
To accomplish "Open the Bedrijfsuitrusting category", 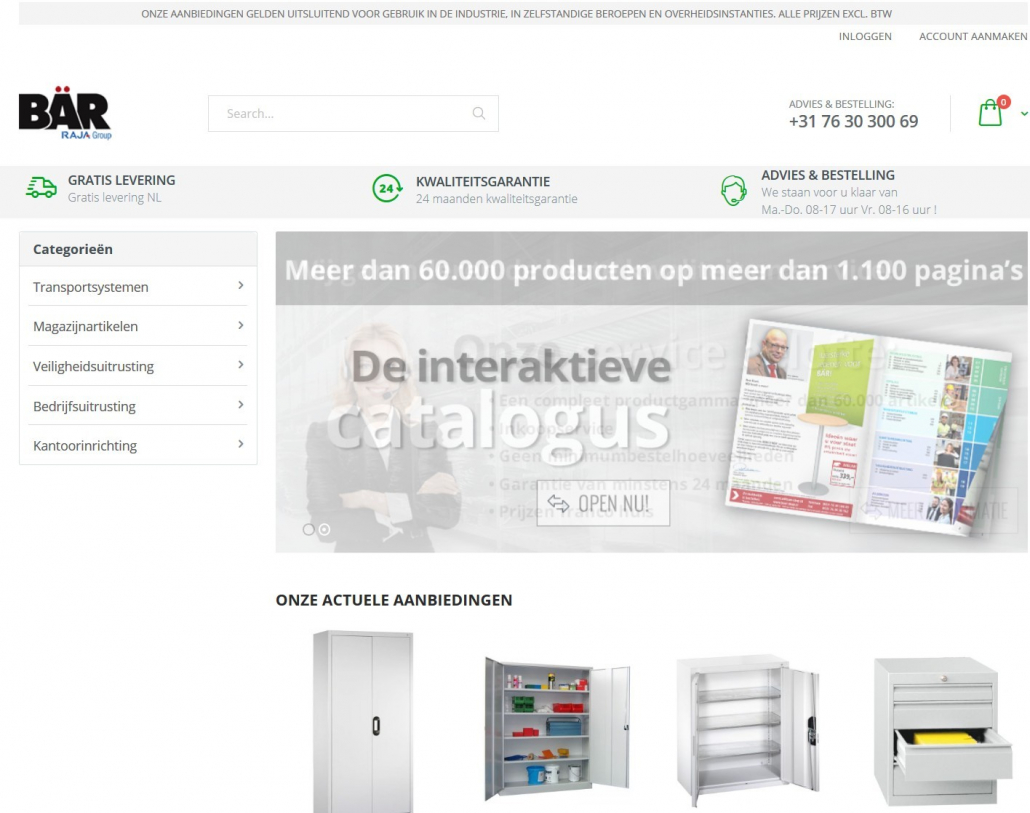I will (x=84, y=406).
